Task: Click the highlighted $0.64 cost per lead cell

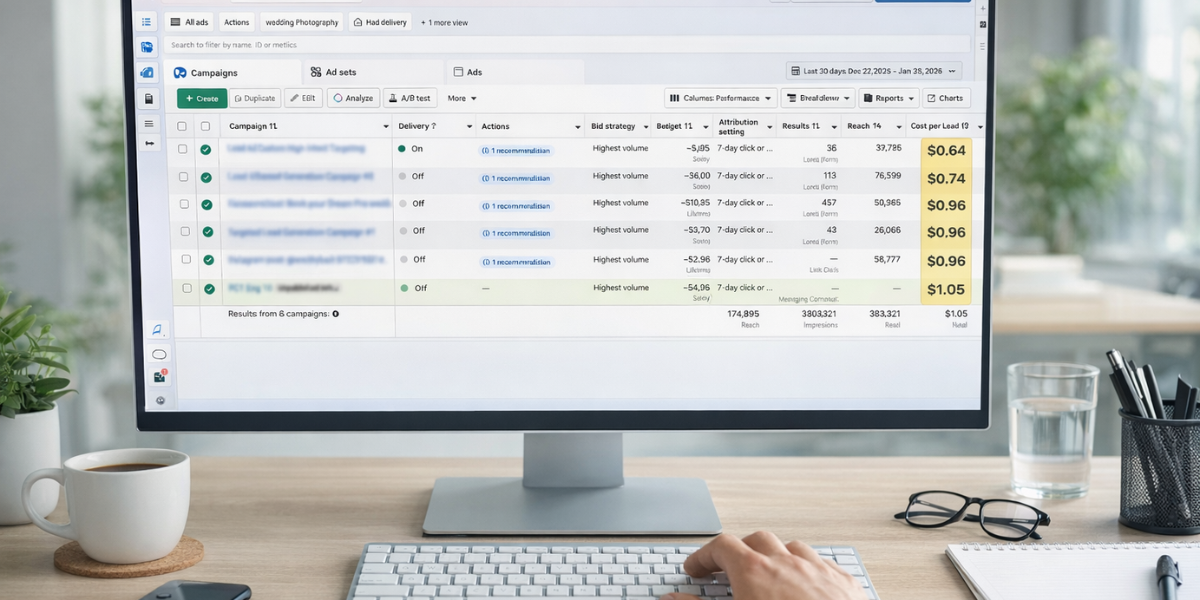Action: pyautogui.click(x=946, y=151)
